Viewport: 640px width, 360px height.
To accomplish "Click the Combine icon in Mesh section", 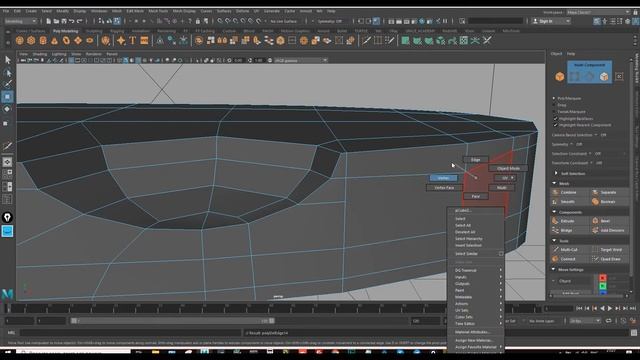I will [x=556, y=192].
